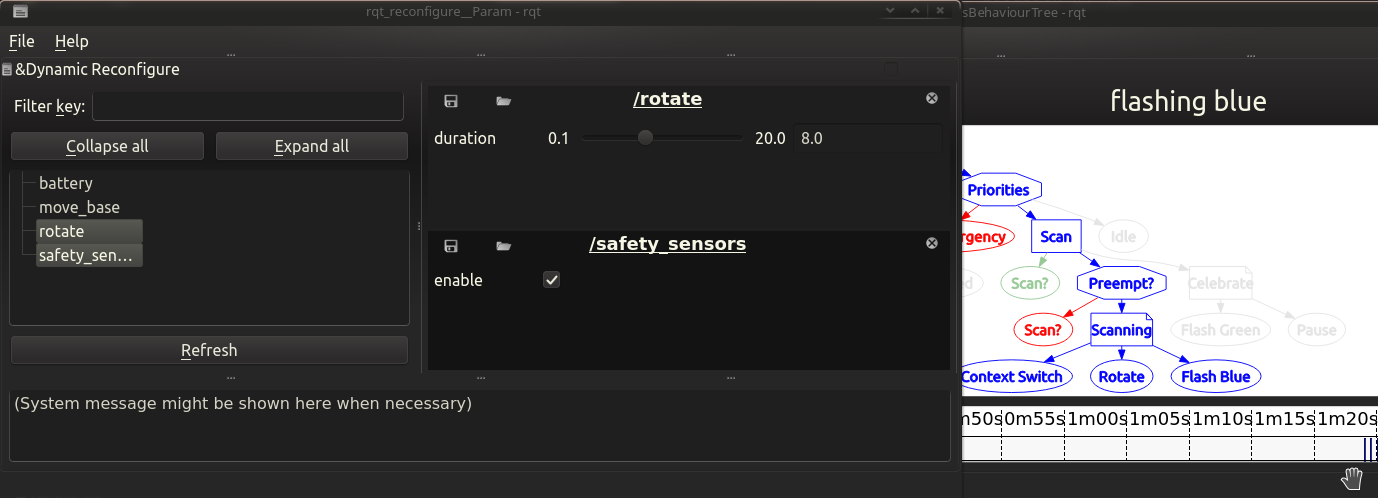Open the File menu

coord(22,41)
